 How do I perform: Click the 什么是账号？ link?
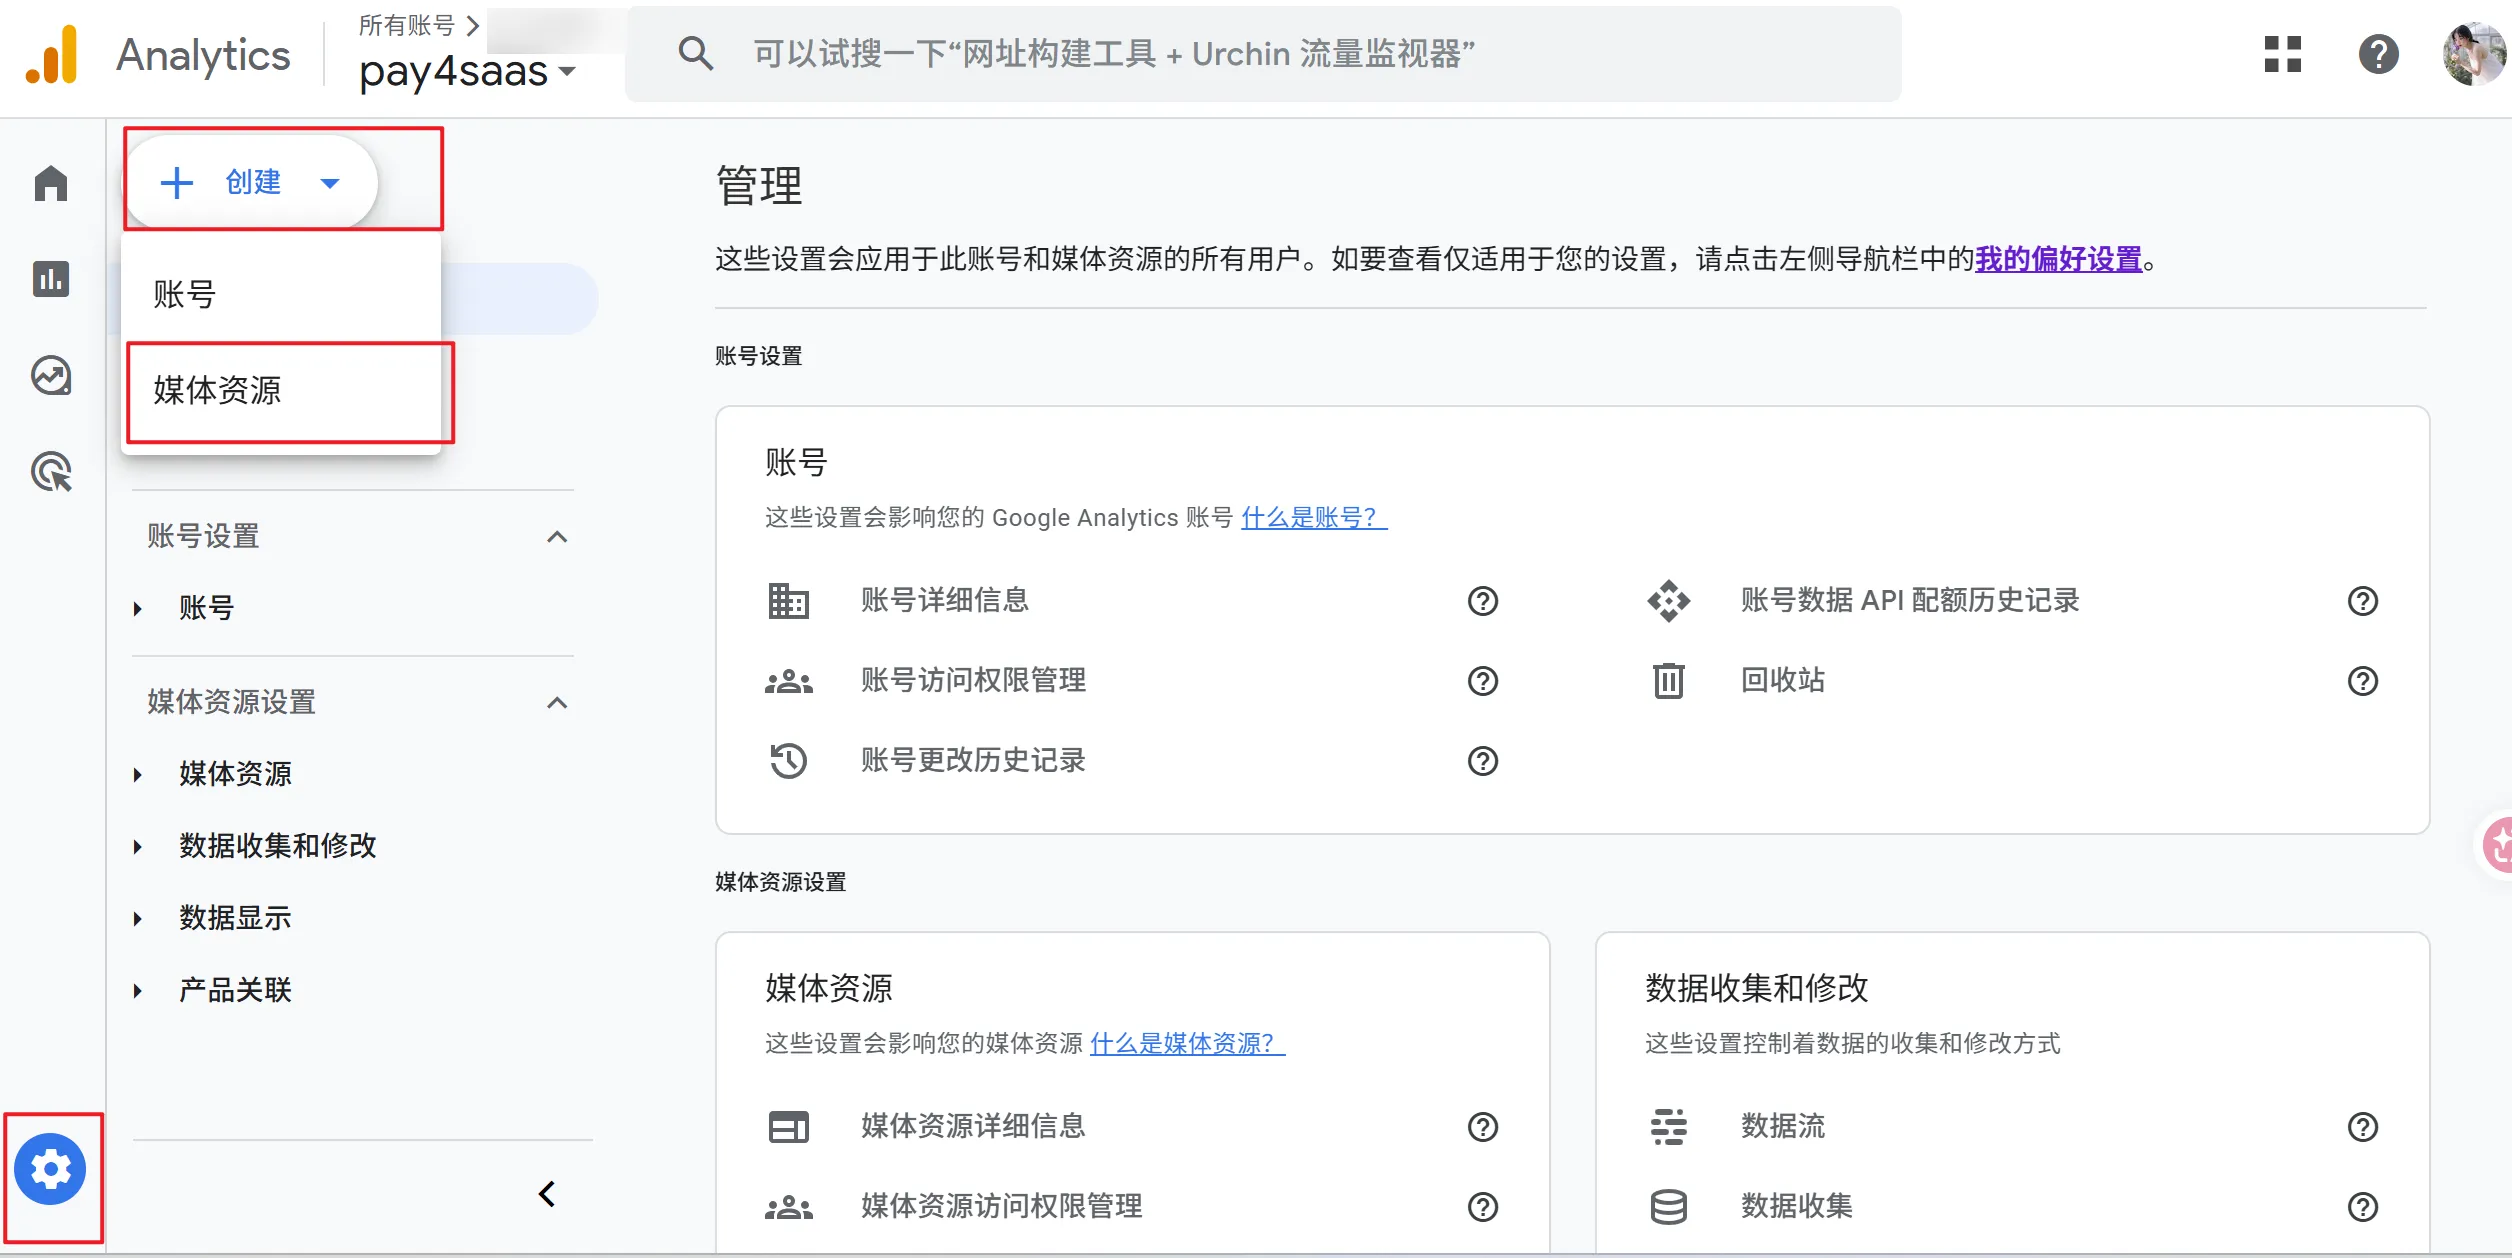1313,518
